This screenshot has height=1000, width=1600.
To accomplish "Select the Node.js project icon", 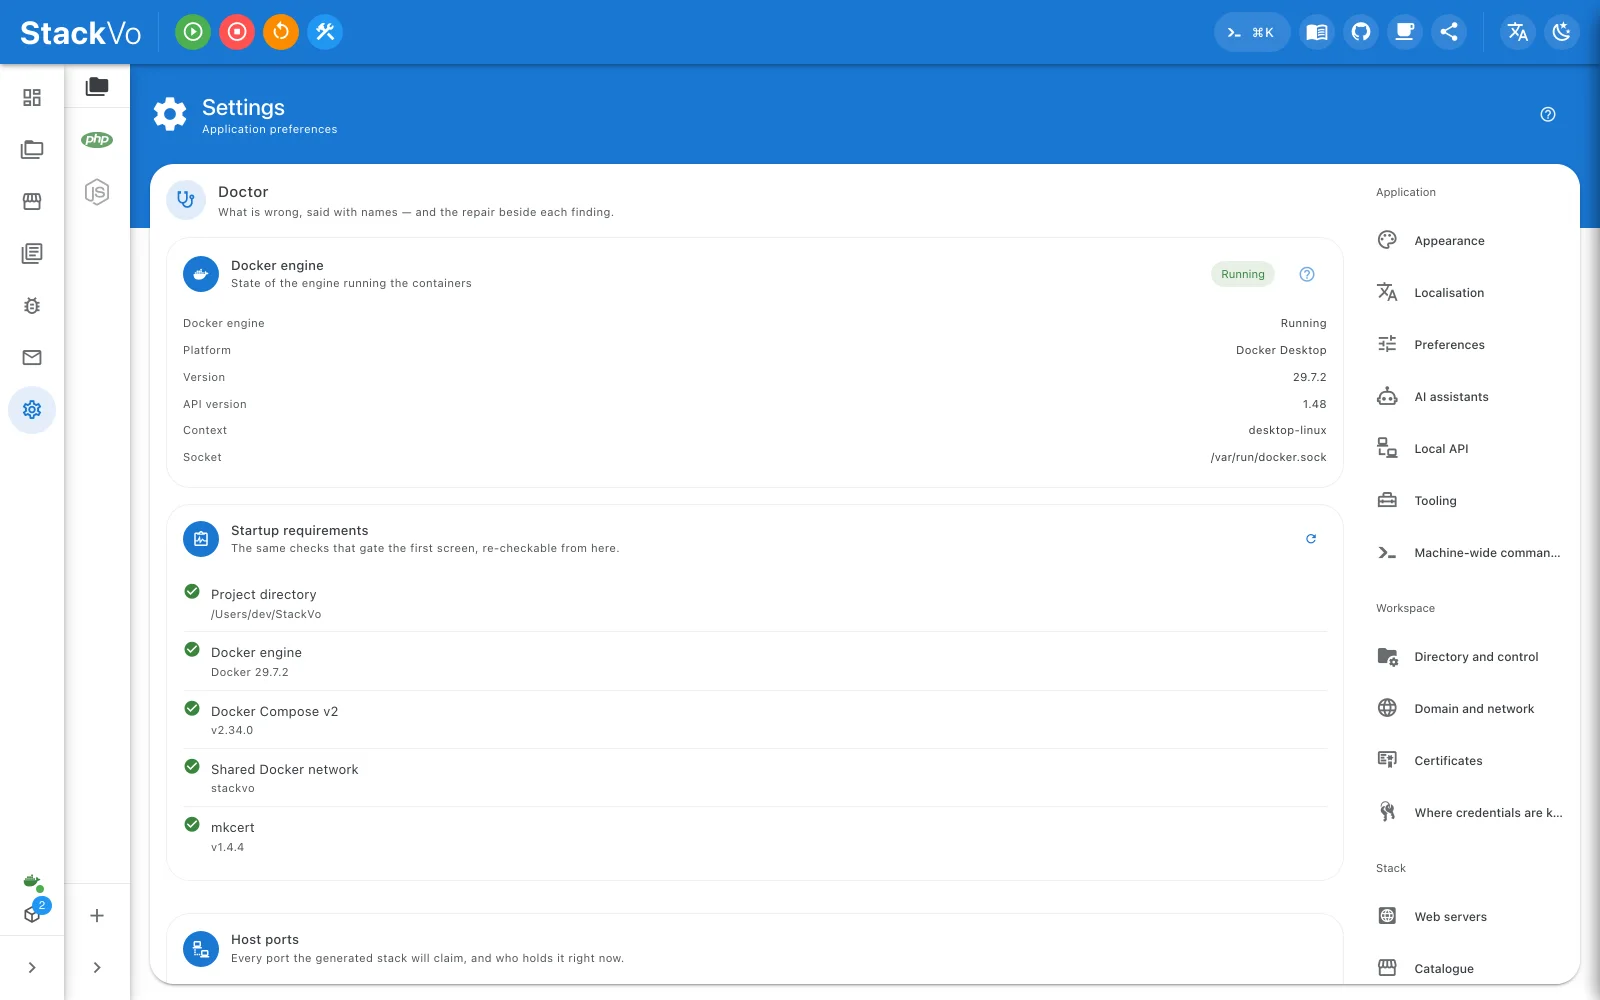I will [97, 192].
